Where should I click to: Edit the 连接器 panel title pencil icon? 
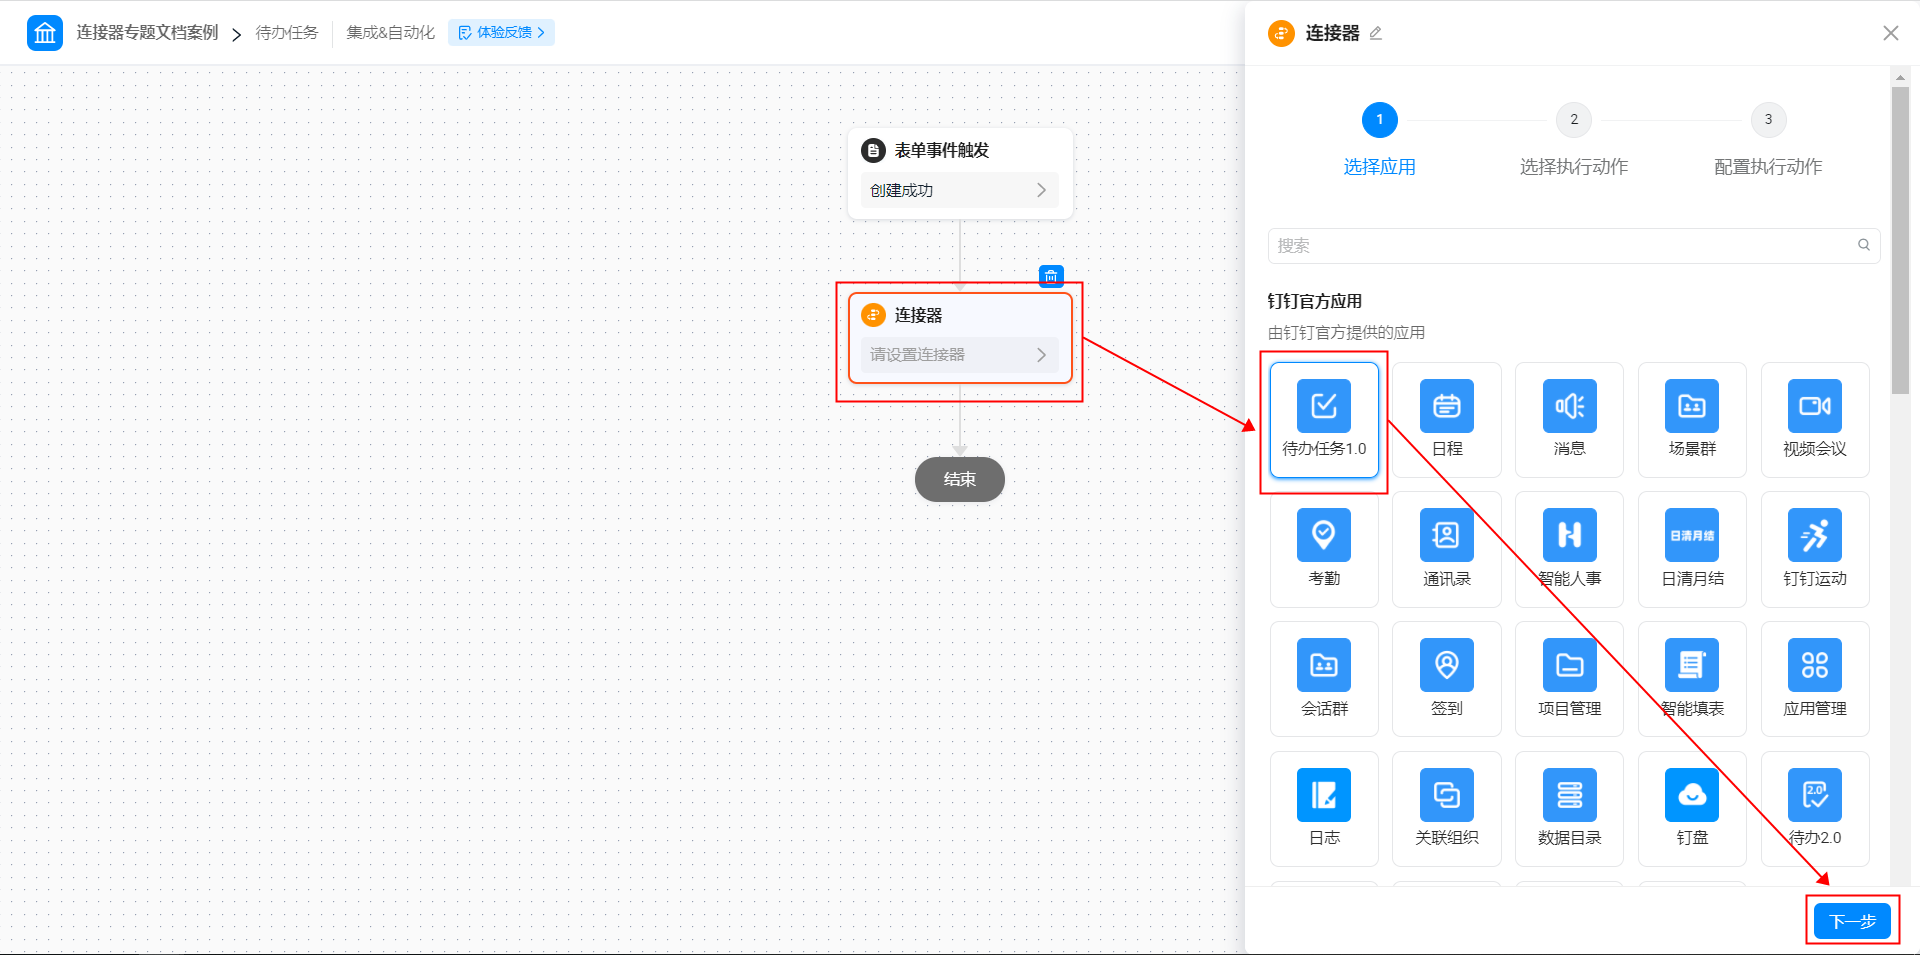1376,33
